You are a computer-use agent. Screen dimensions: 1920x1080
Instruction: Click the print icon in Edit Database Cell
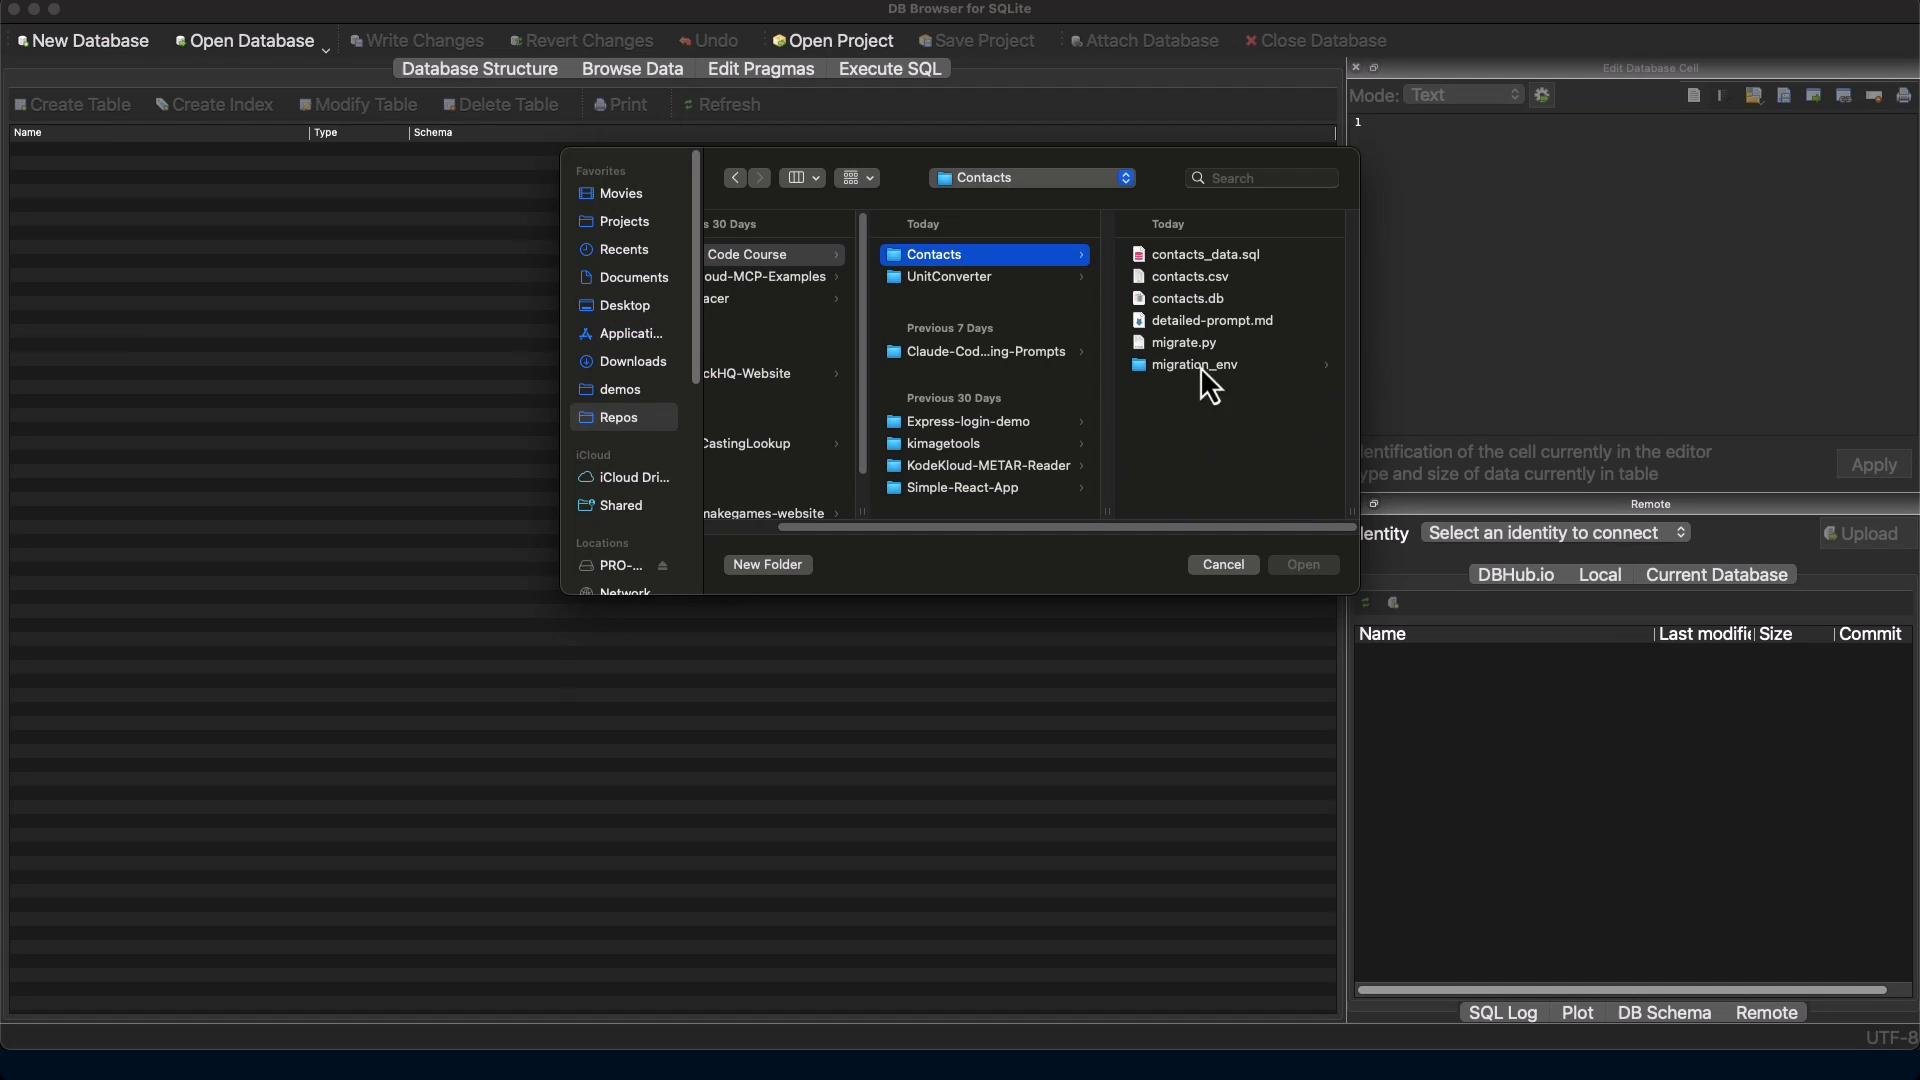[1903, 95]
